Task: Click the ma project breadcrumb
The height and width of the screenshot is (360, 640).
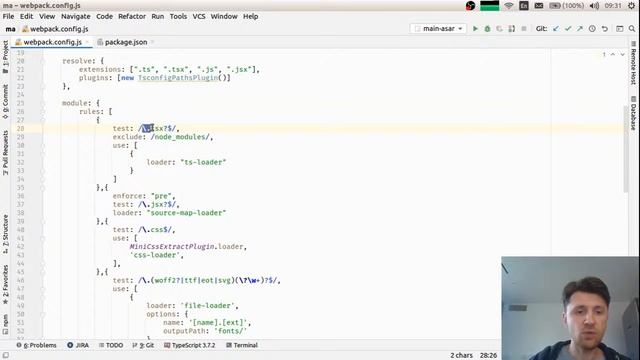Action: point(11,29)
